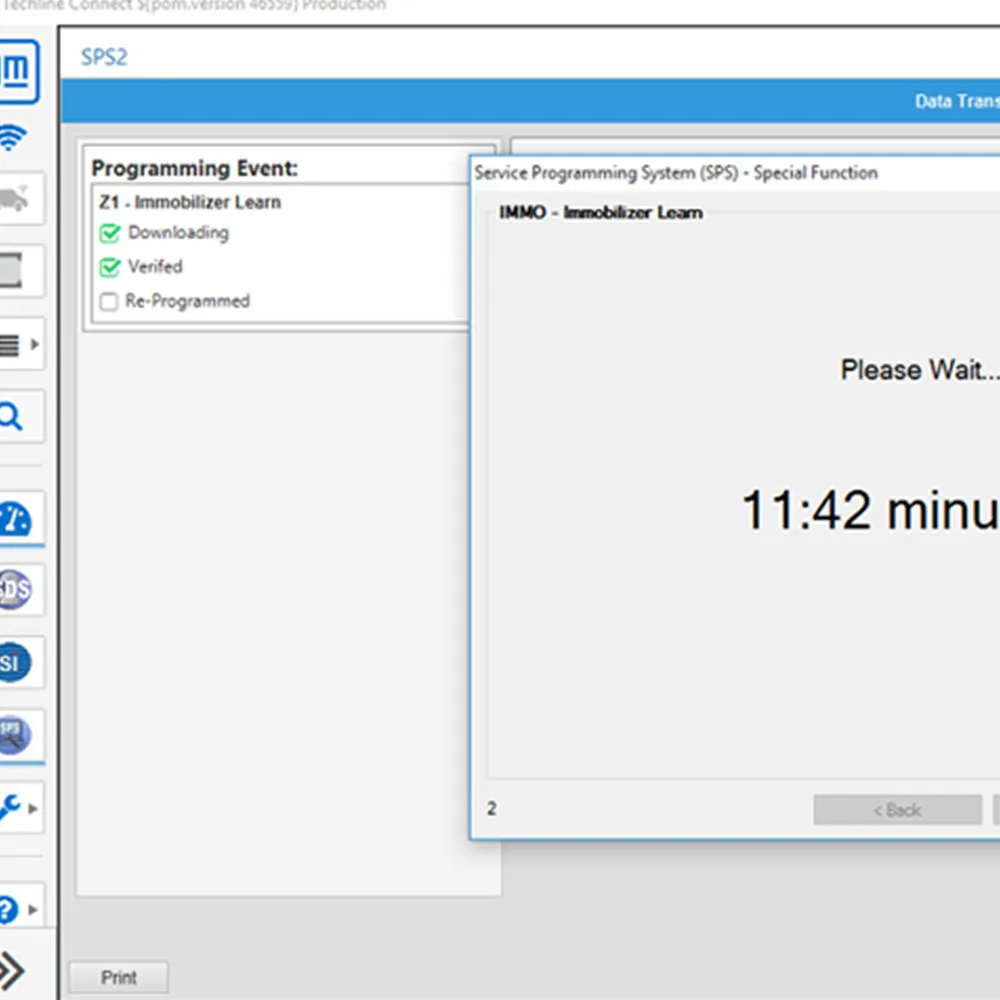1000x1000 pixels.
Task: Expand the list menu arrow
Action: tap(34, 344)
